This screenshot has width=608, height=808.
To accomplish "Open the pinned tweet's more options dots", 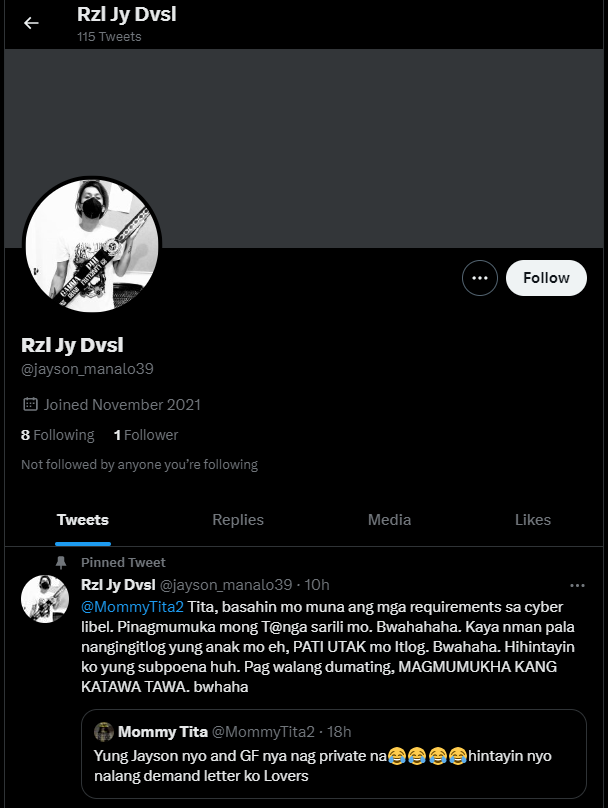I will pyautogui.click(x=577, y=585).
